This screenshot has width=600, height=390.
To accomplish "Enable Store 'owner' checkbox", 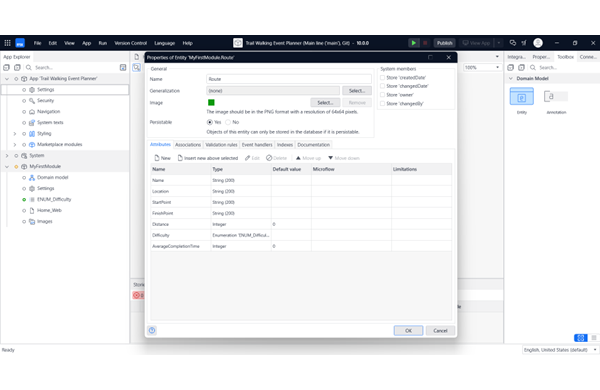I will tap(382, 95).
